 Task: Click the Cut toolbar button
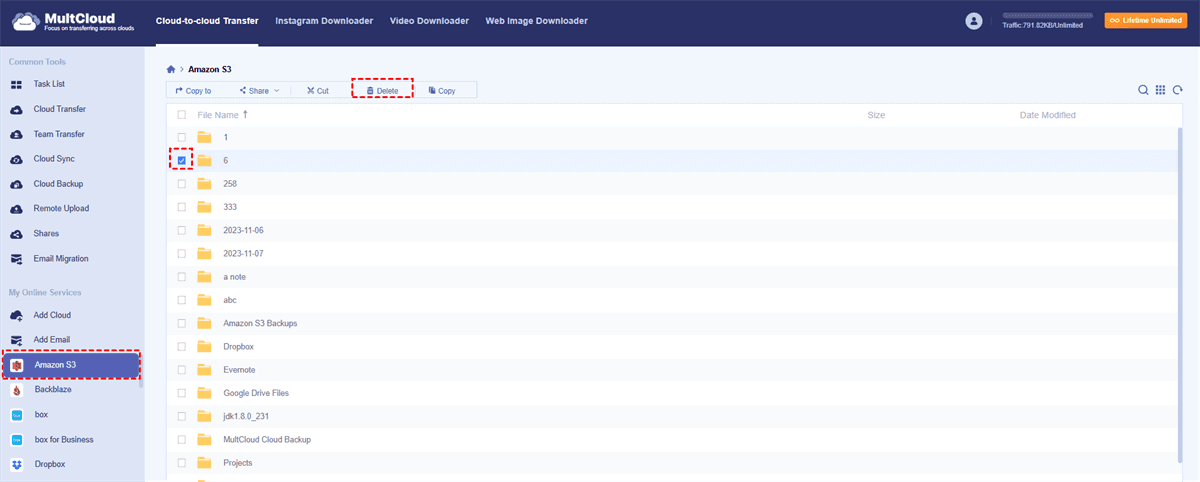[x=318, y=90]
